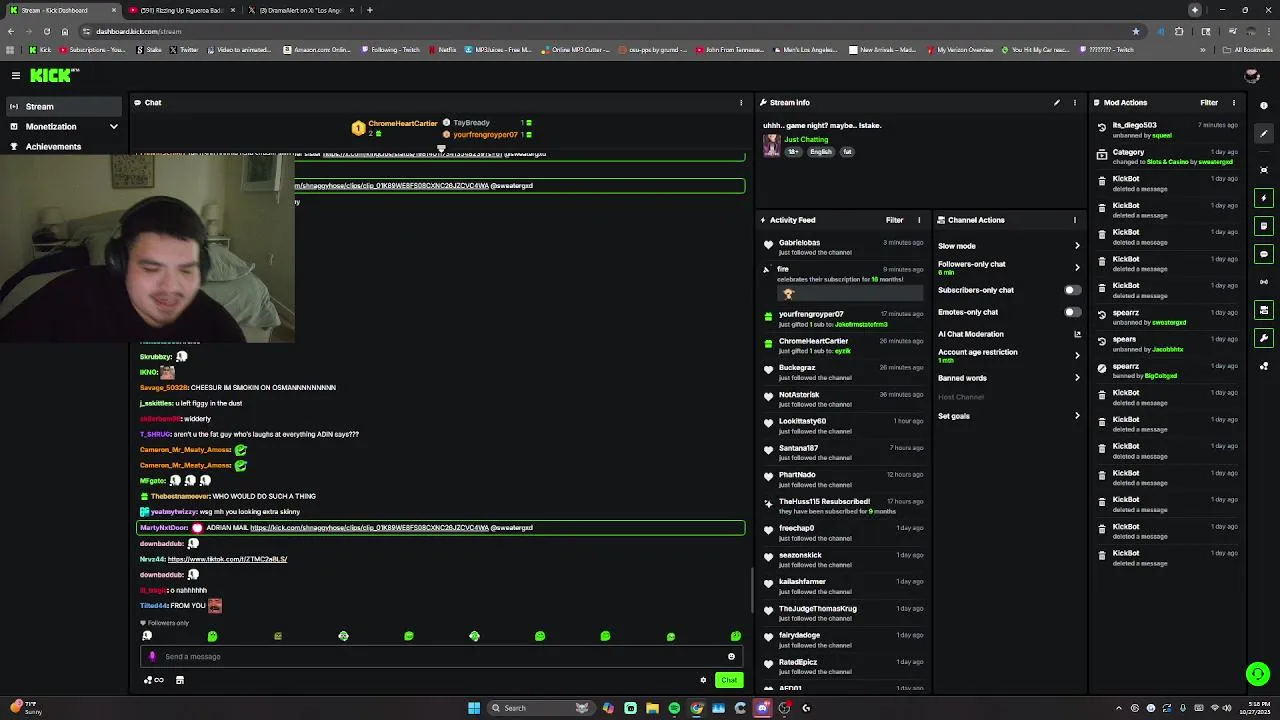
Task: Switch to the DramaAlert on X browser tab
Action: tap(301, 10)
